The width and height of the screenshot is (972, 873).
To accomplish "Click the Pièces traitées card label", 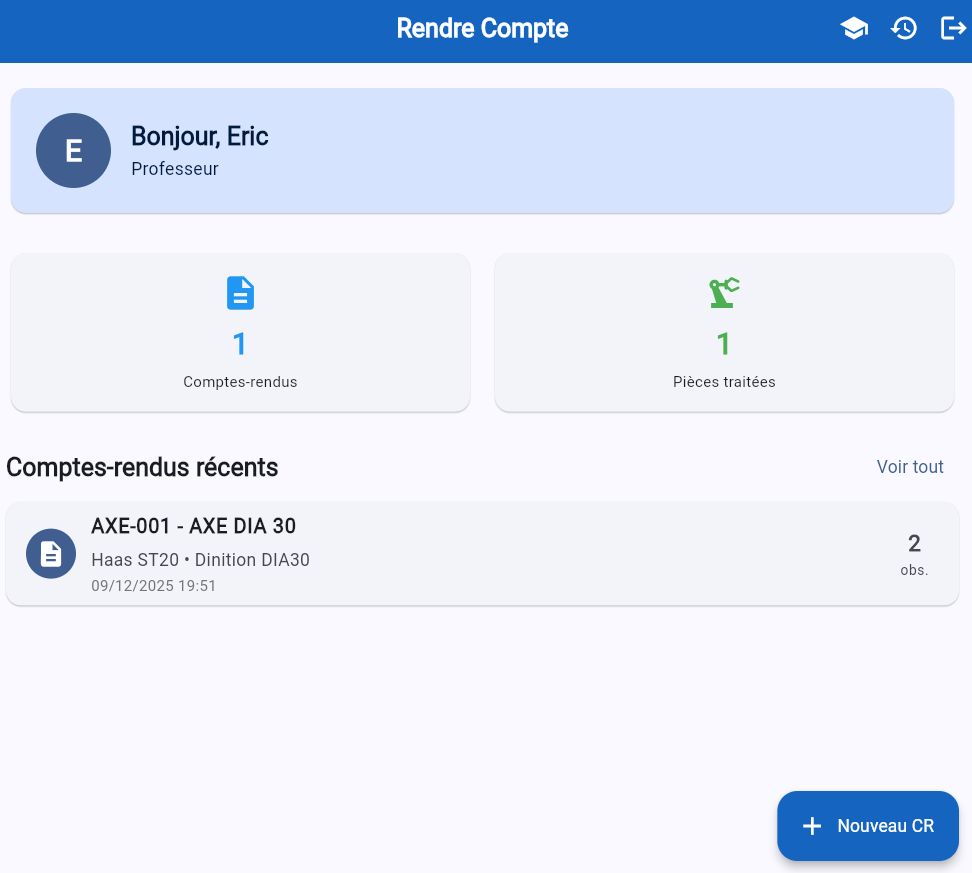I will [x=724, y=382].
